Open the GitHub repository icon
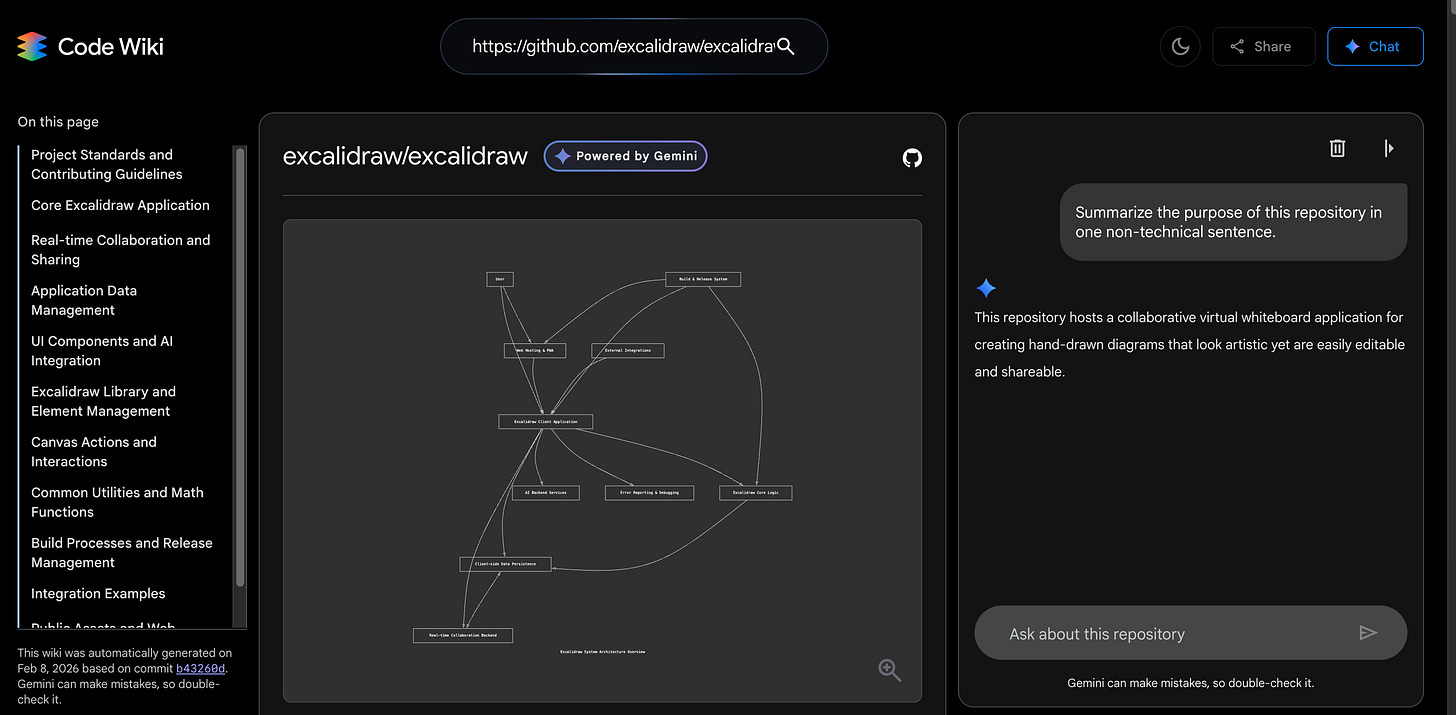This screenshot has width=1456, height=715. pos(911,157)
